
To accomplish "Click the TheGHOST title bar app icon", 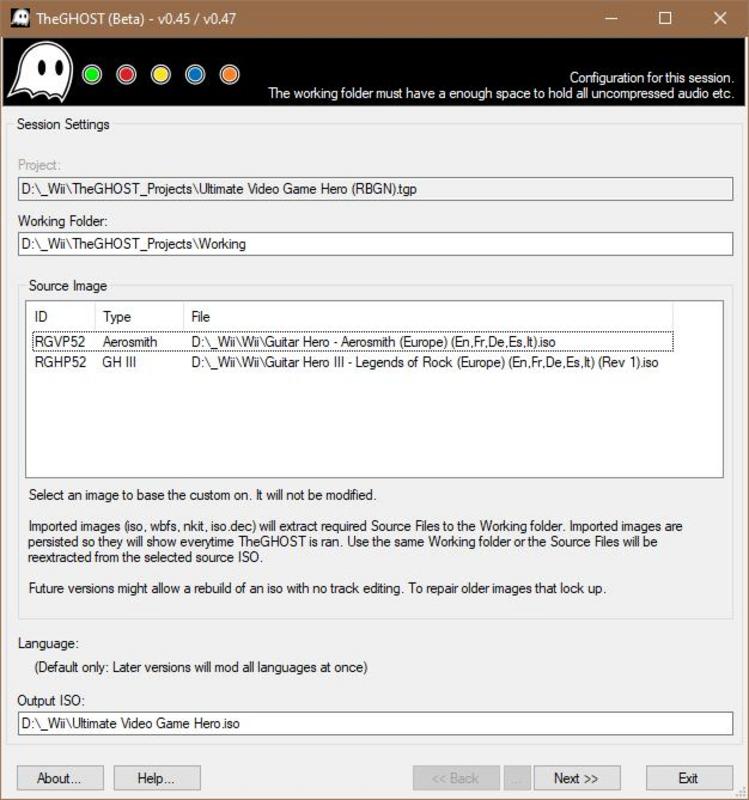I will 20,18.
